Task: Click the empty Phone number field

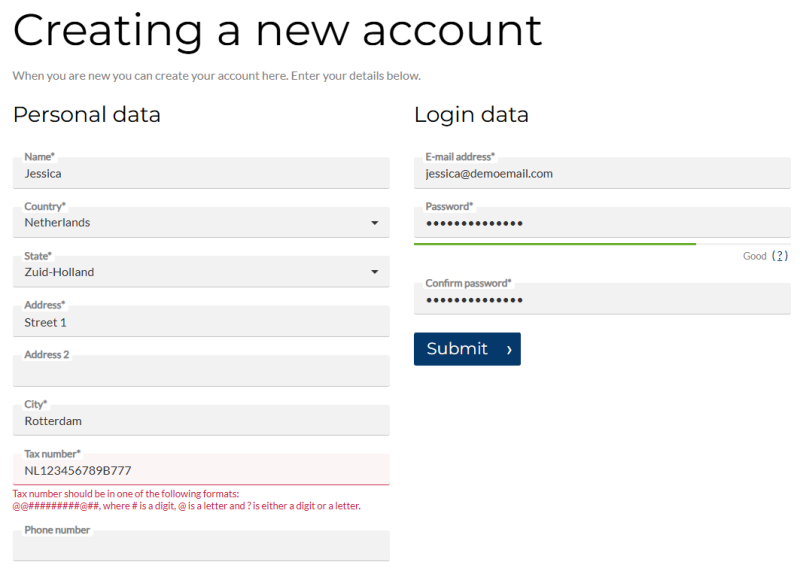Action: (x=200, y=547)
